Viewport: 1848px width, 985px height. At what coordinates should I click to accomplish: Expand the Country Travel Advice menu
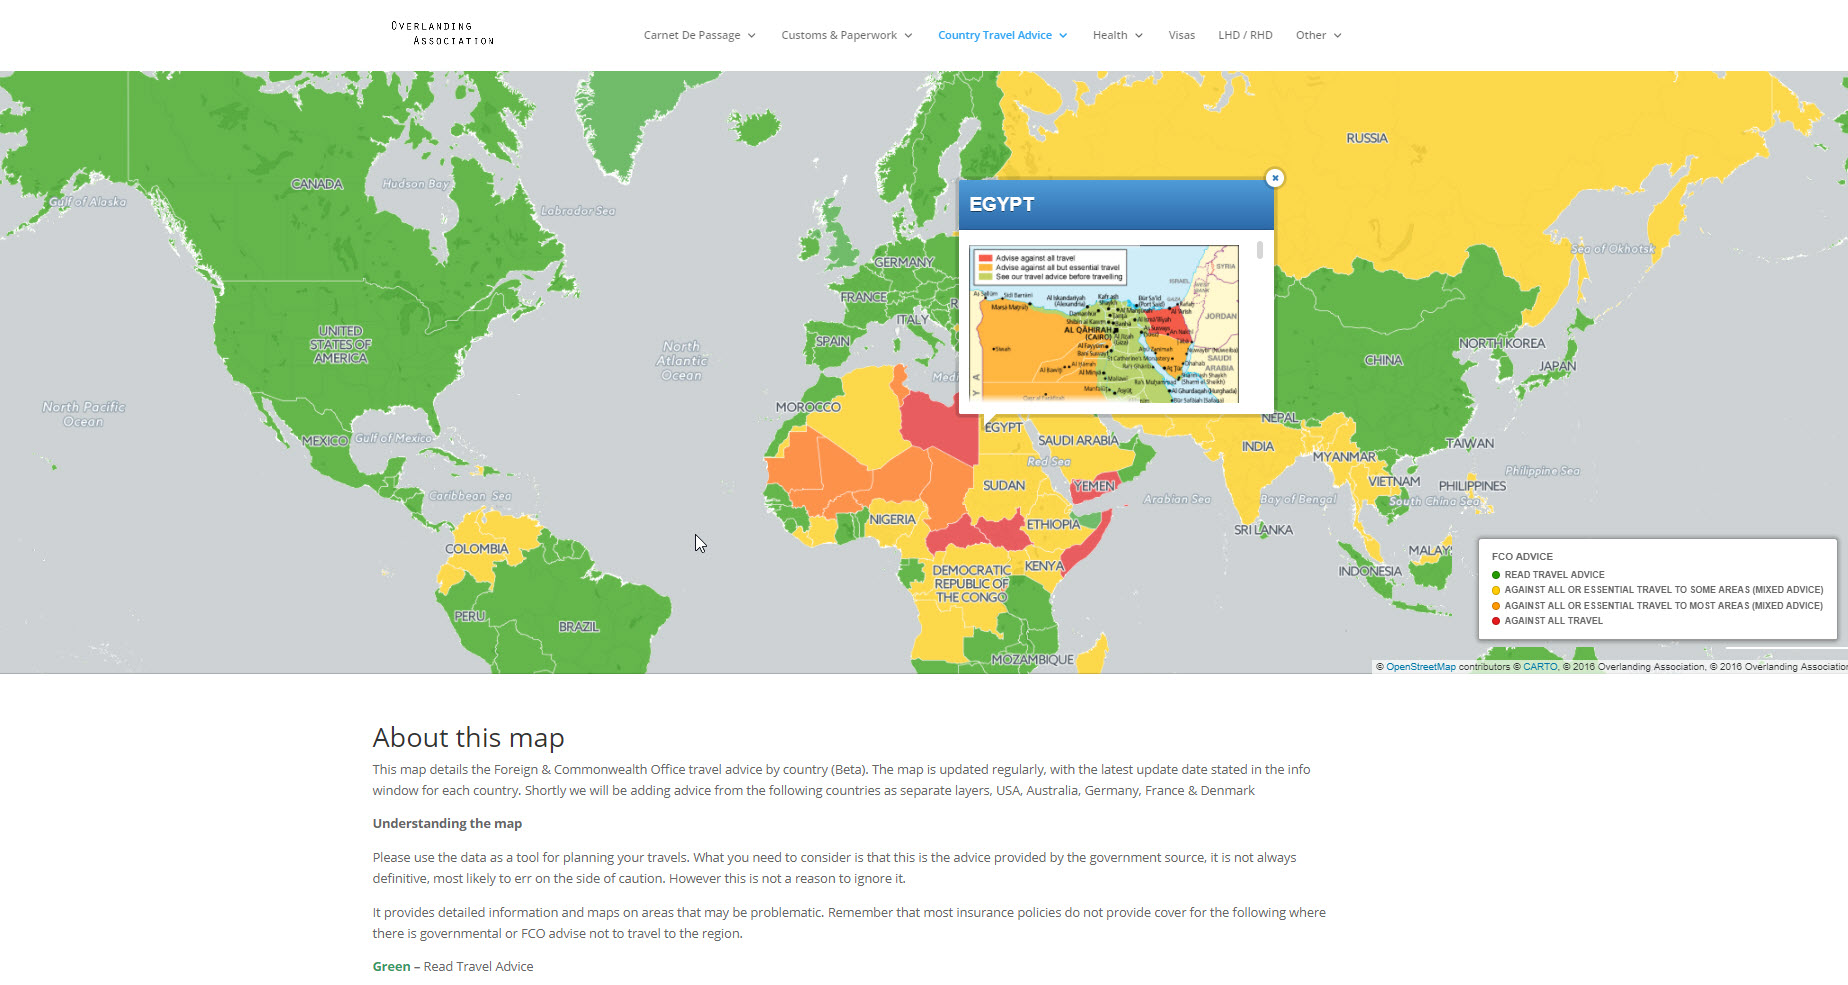[1002, 35]
